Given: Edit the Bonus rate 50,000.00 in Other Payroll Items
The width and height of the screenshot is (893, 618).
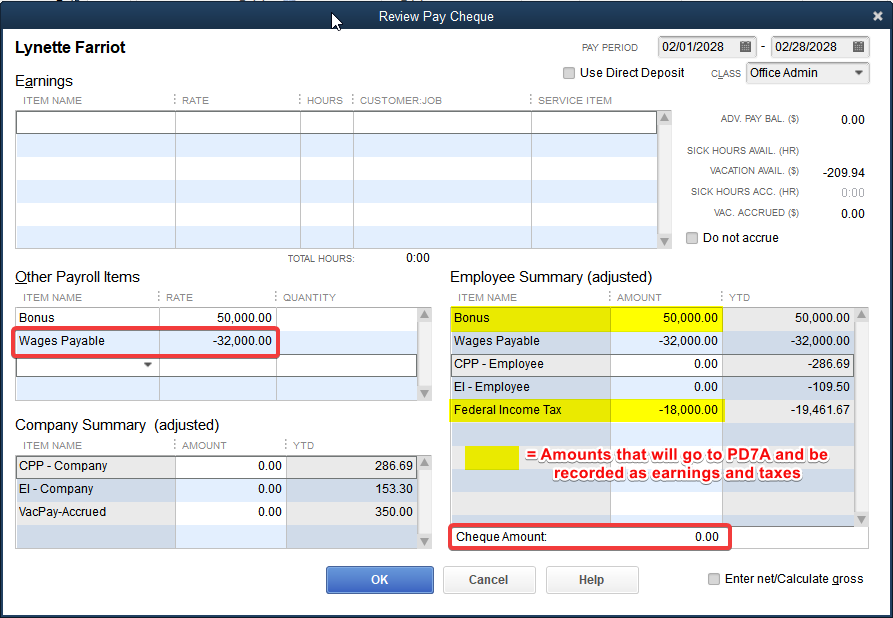Looking at the screenshot, I should pyautogui.click(x=218, y=318).
